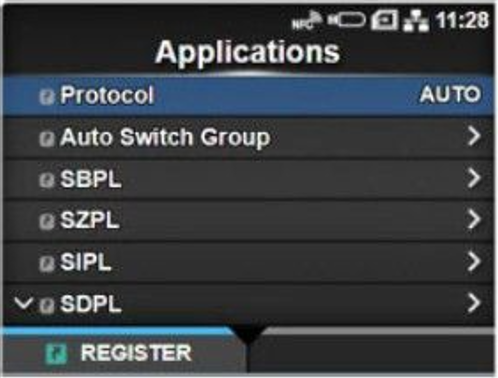
Task: Expand SDPL settings via right chevron
Action: (x=474, y=303)
